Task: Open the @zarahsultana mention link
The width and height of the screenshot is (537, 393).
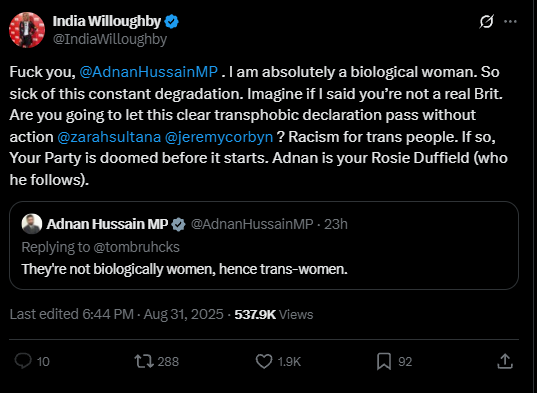Action: (x=109, y=137)
